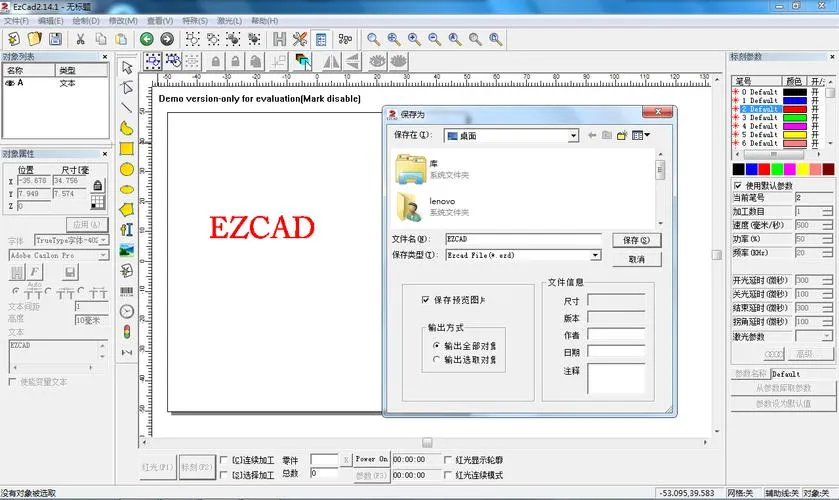Select the Vector file import tool
Screen dimensions: 839x500
pyautogui.click(x=127, y=270)
